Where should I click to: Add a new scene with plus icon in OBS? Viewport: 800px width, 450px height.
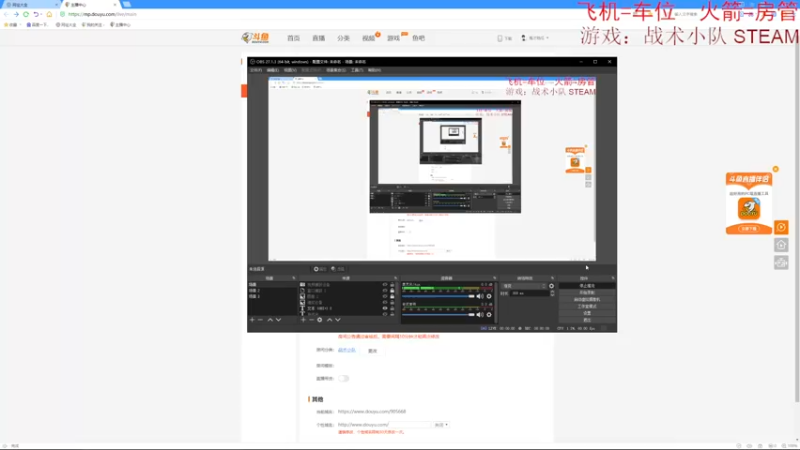(252, 320)
